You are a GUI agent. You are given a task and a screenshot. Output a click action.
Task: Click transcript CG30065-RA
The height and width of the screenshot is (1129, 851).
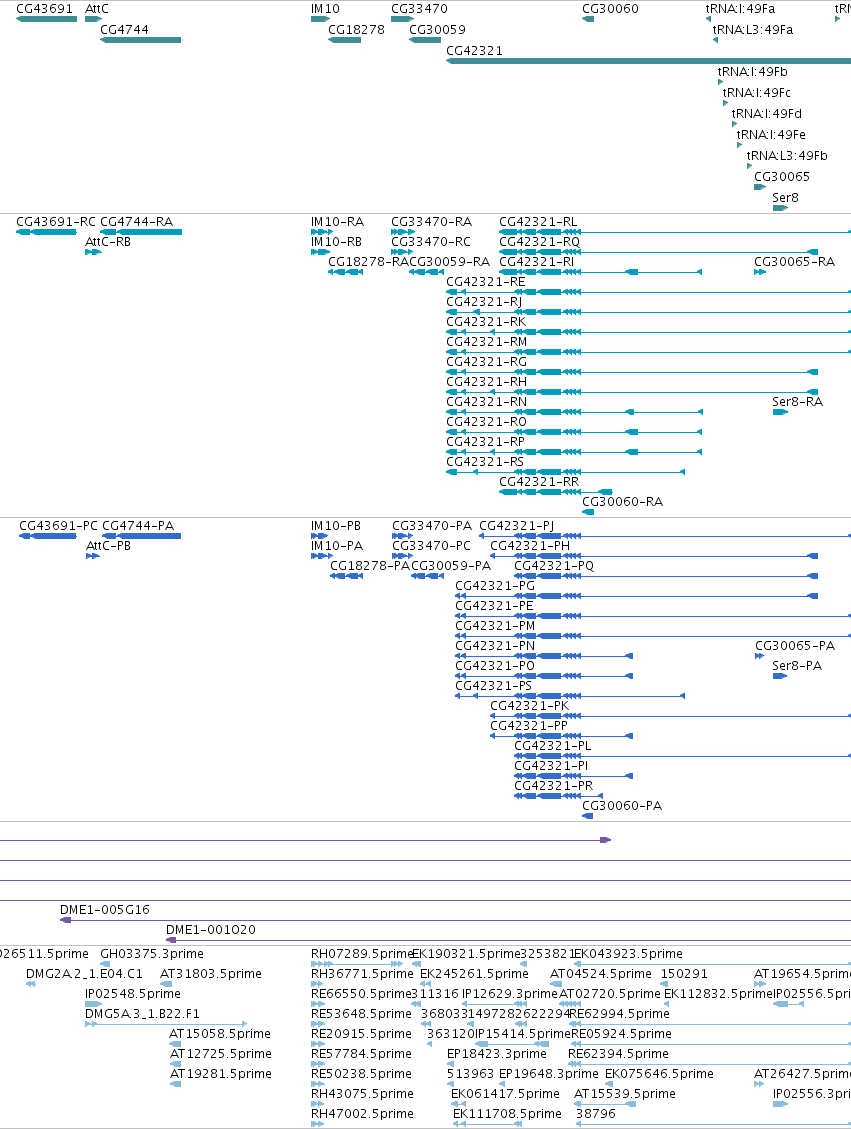760,272
